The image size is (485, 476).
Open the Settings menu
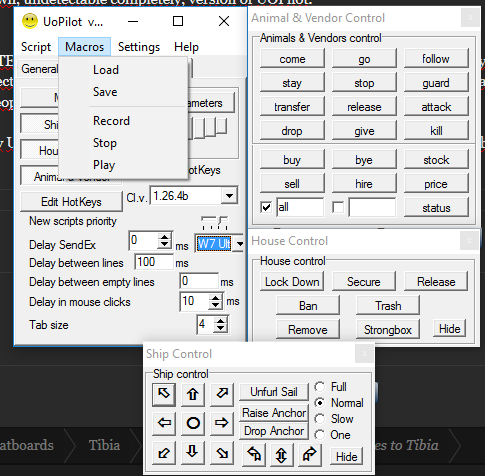pyautogui.click(x=139, y=47)
